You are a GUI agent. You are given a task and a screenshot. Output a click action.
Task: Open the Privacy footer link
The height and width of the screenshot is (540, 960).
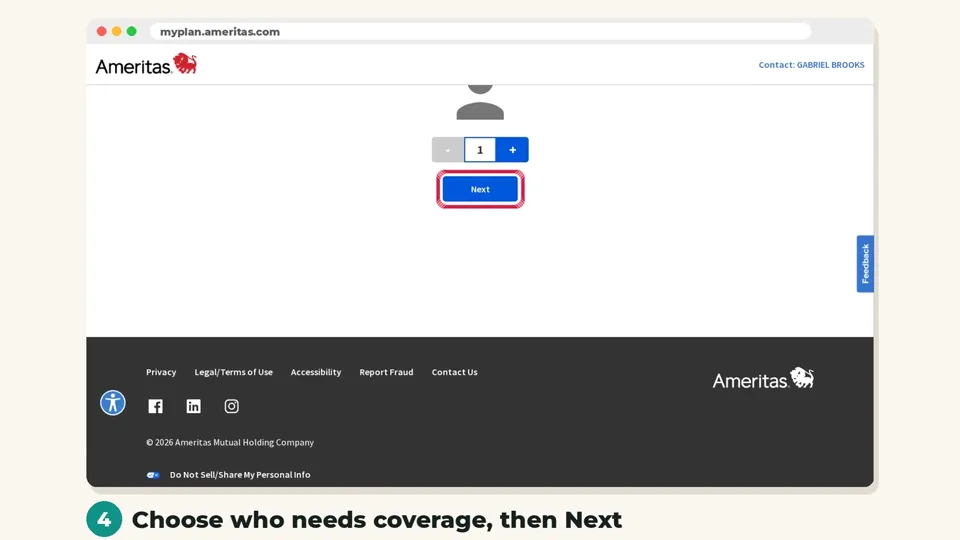(161, 372)
